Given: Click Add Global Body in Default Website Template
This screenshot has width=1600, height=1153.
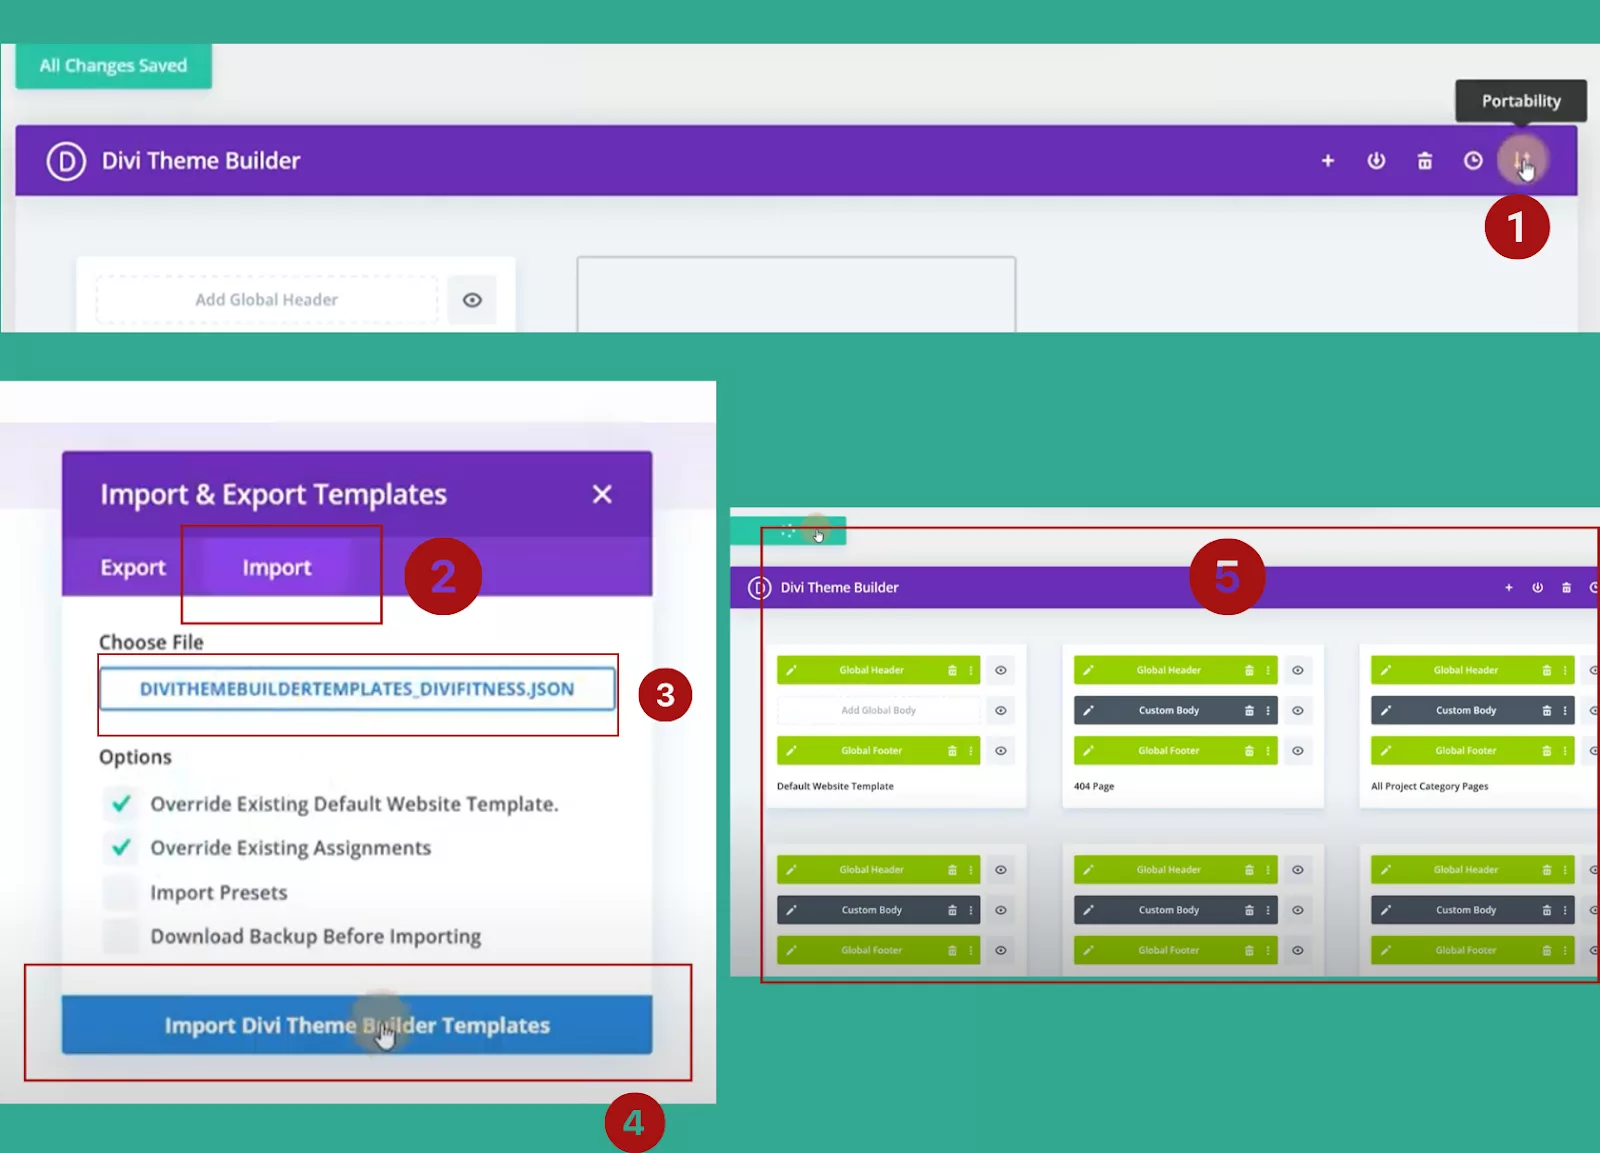Looking at the screenshot, I should click(878, 710).
